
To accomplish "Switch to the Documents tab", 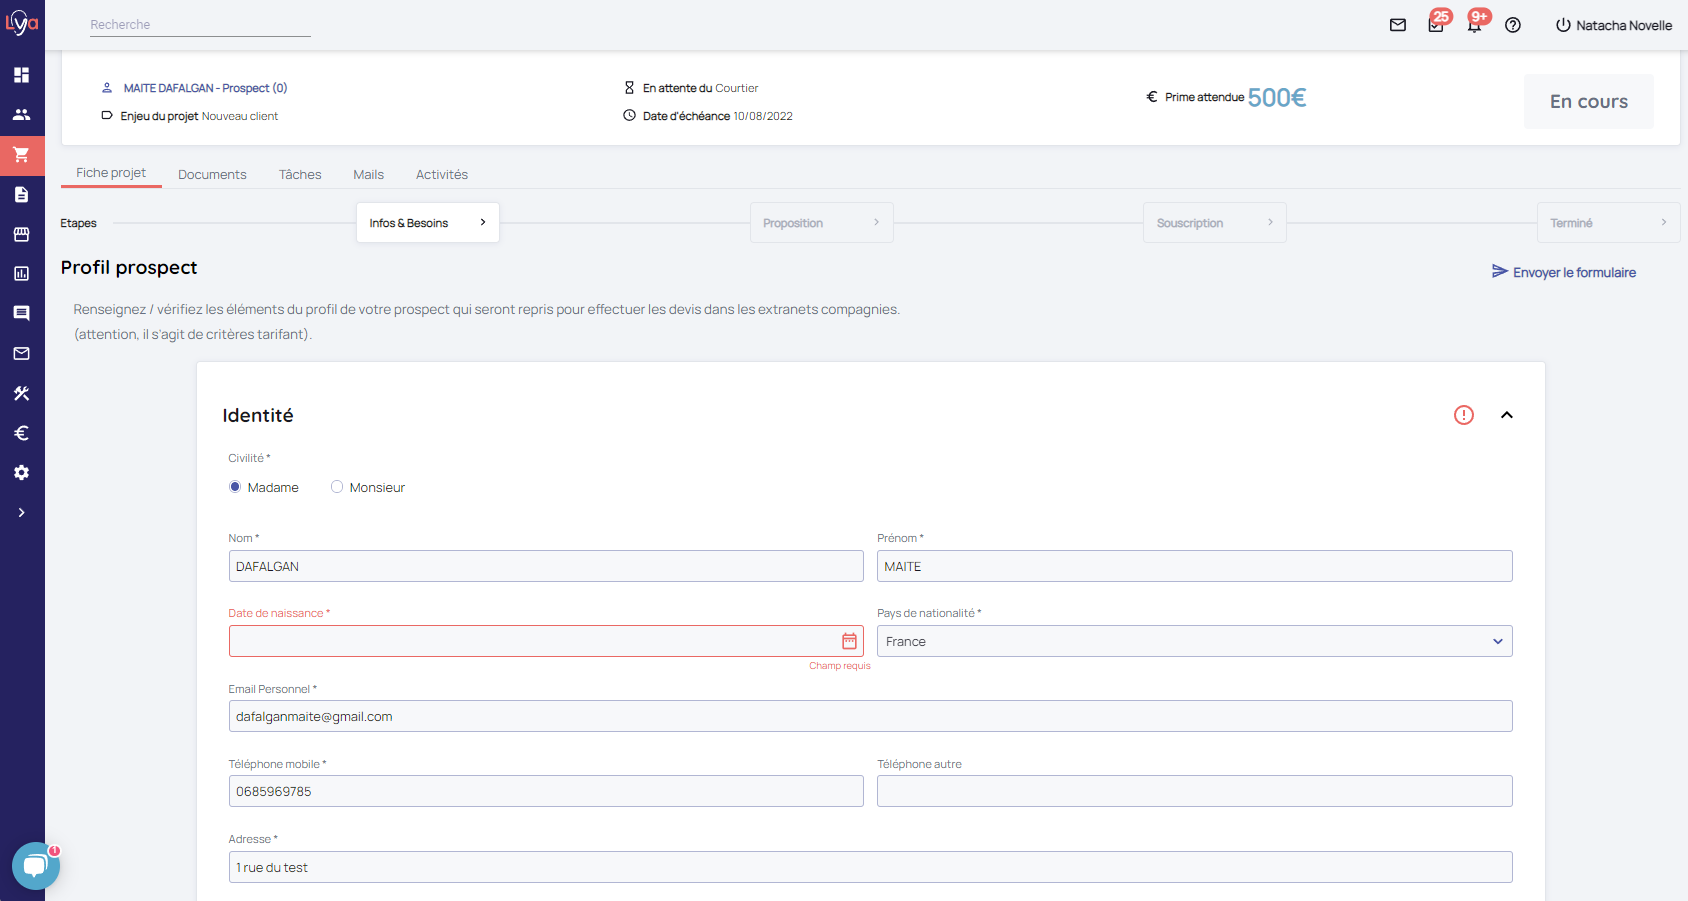I will tap(212, 174).
